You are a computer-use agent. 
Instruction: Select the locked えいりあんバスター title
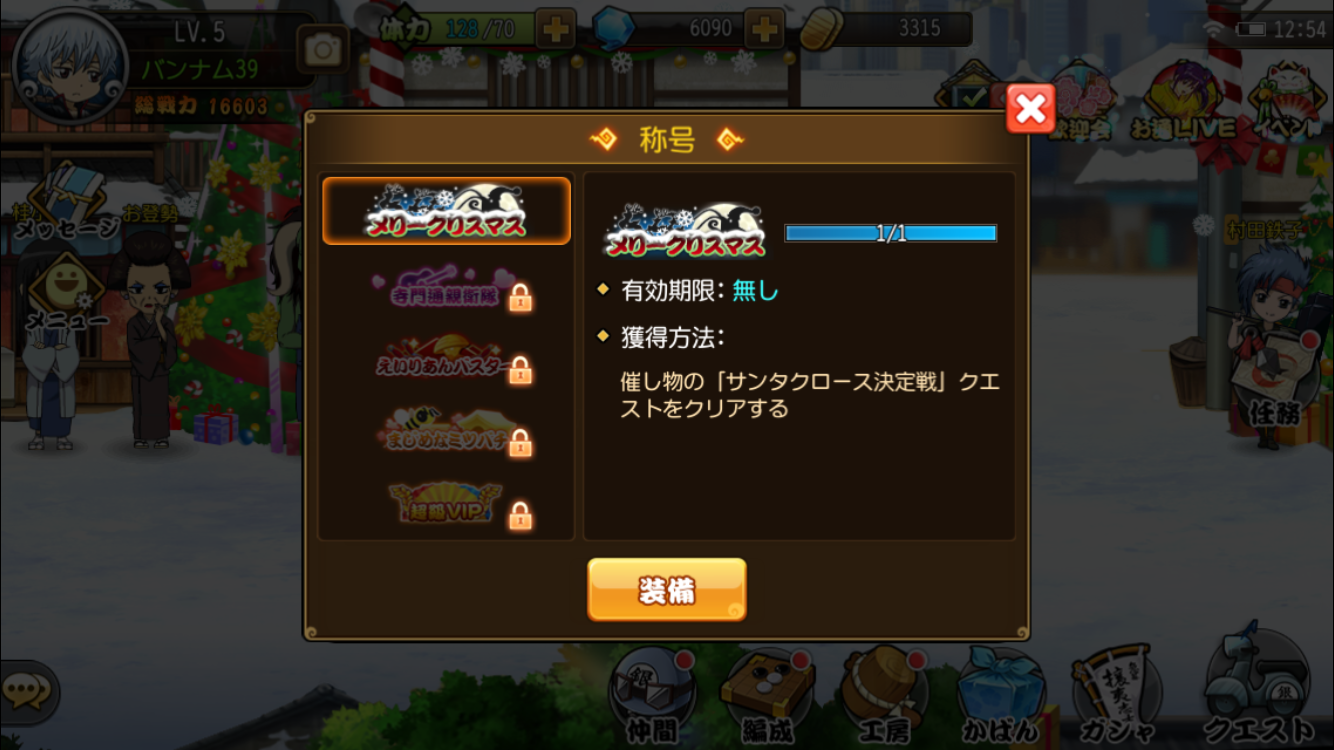(446, 362)
